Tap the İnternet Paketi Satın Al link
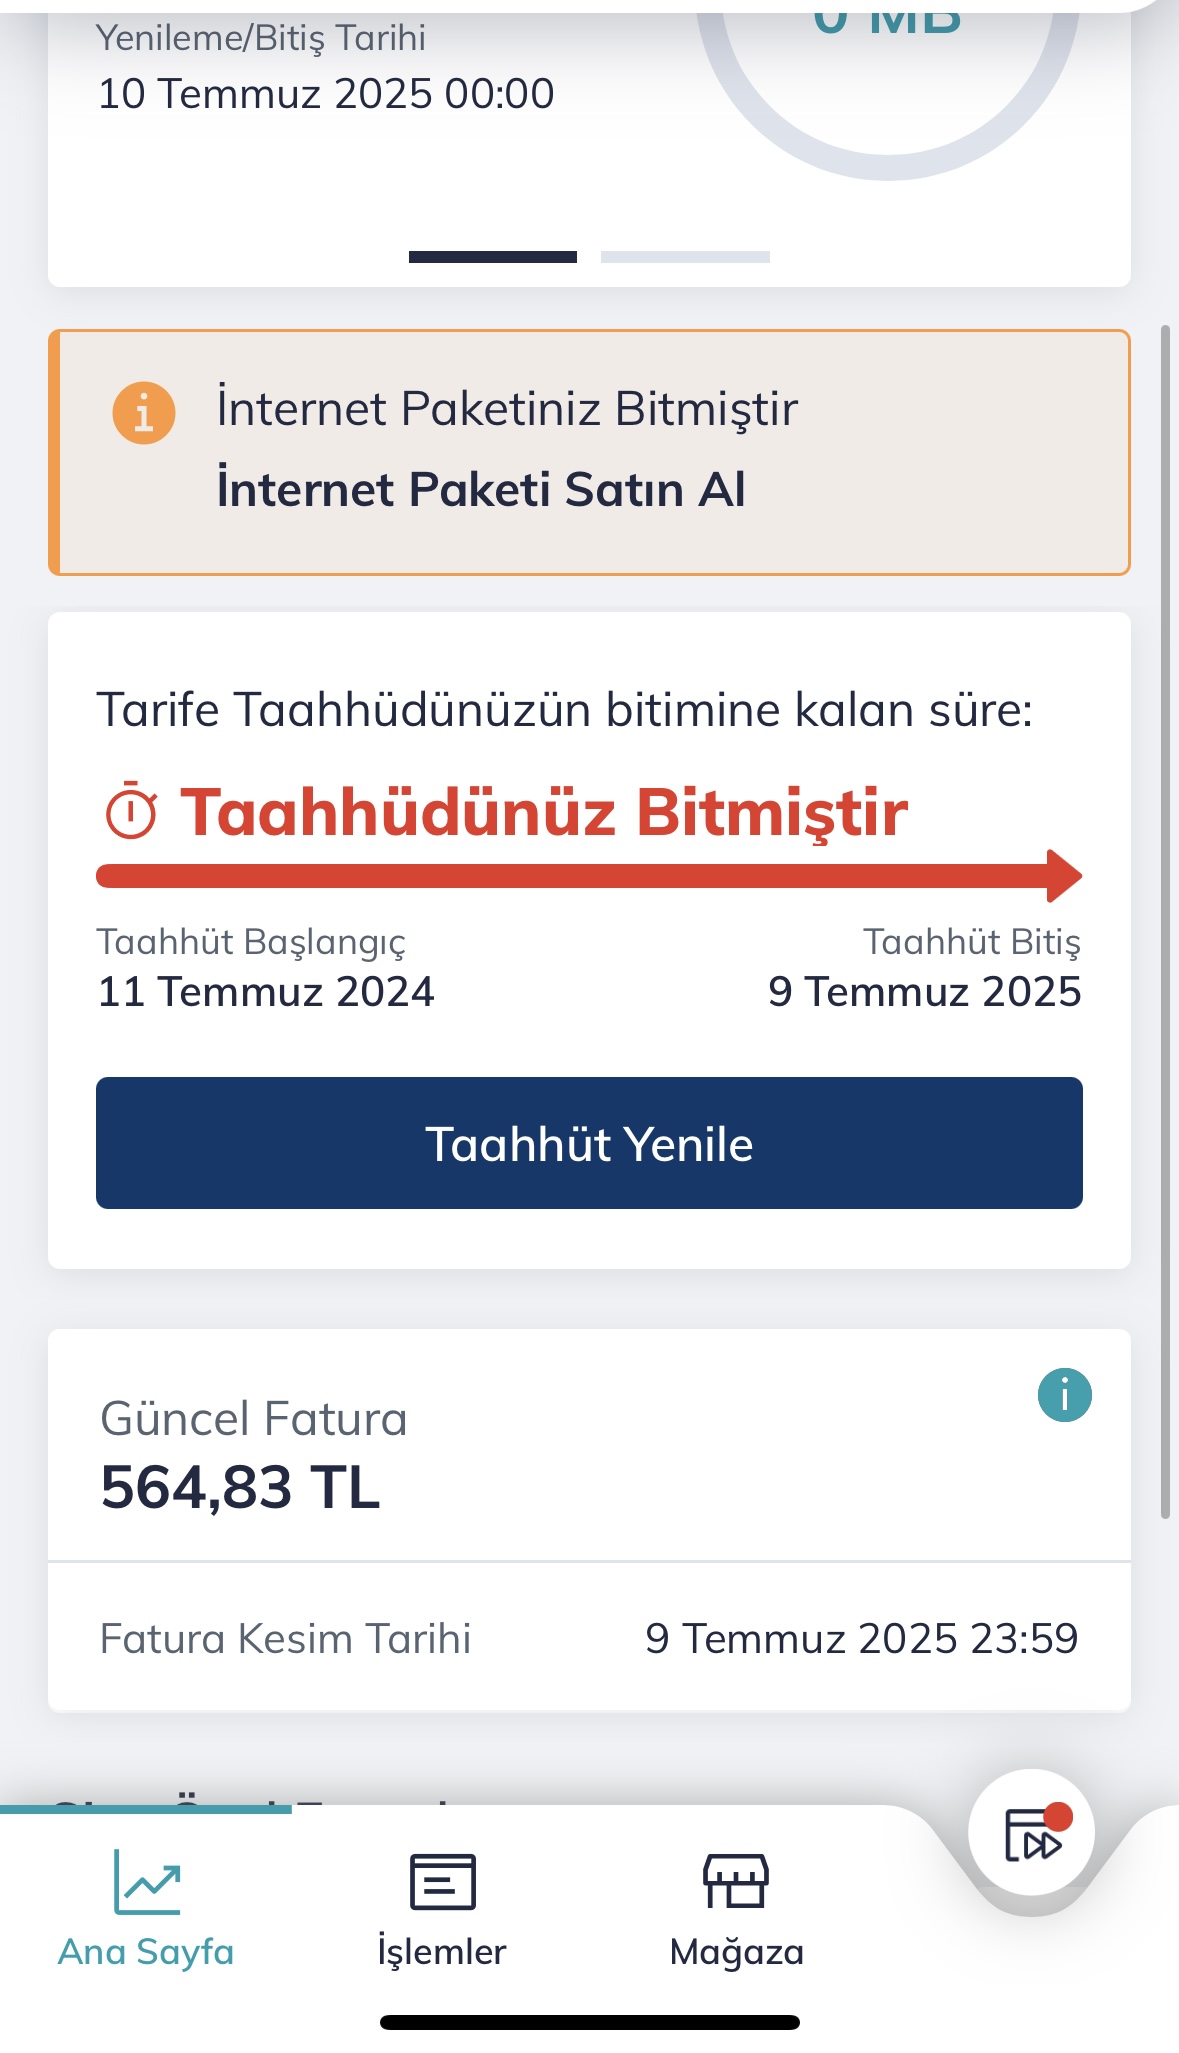Screen dimensions: 1179x2053 click(x=481, y=489)
